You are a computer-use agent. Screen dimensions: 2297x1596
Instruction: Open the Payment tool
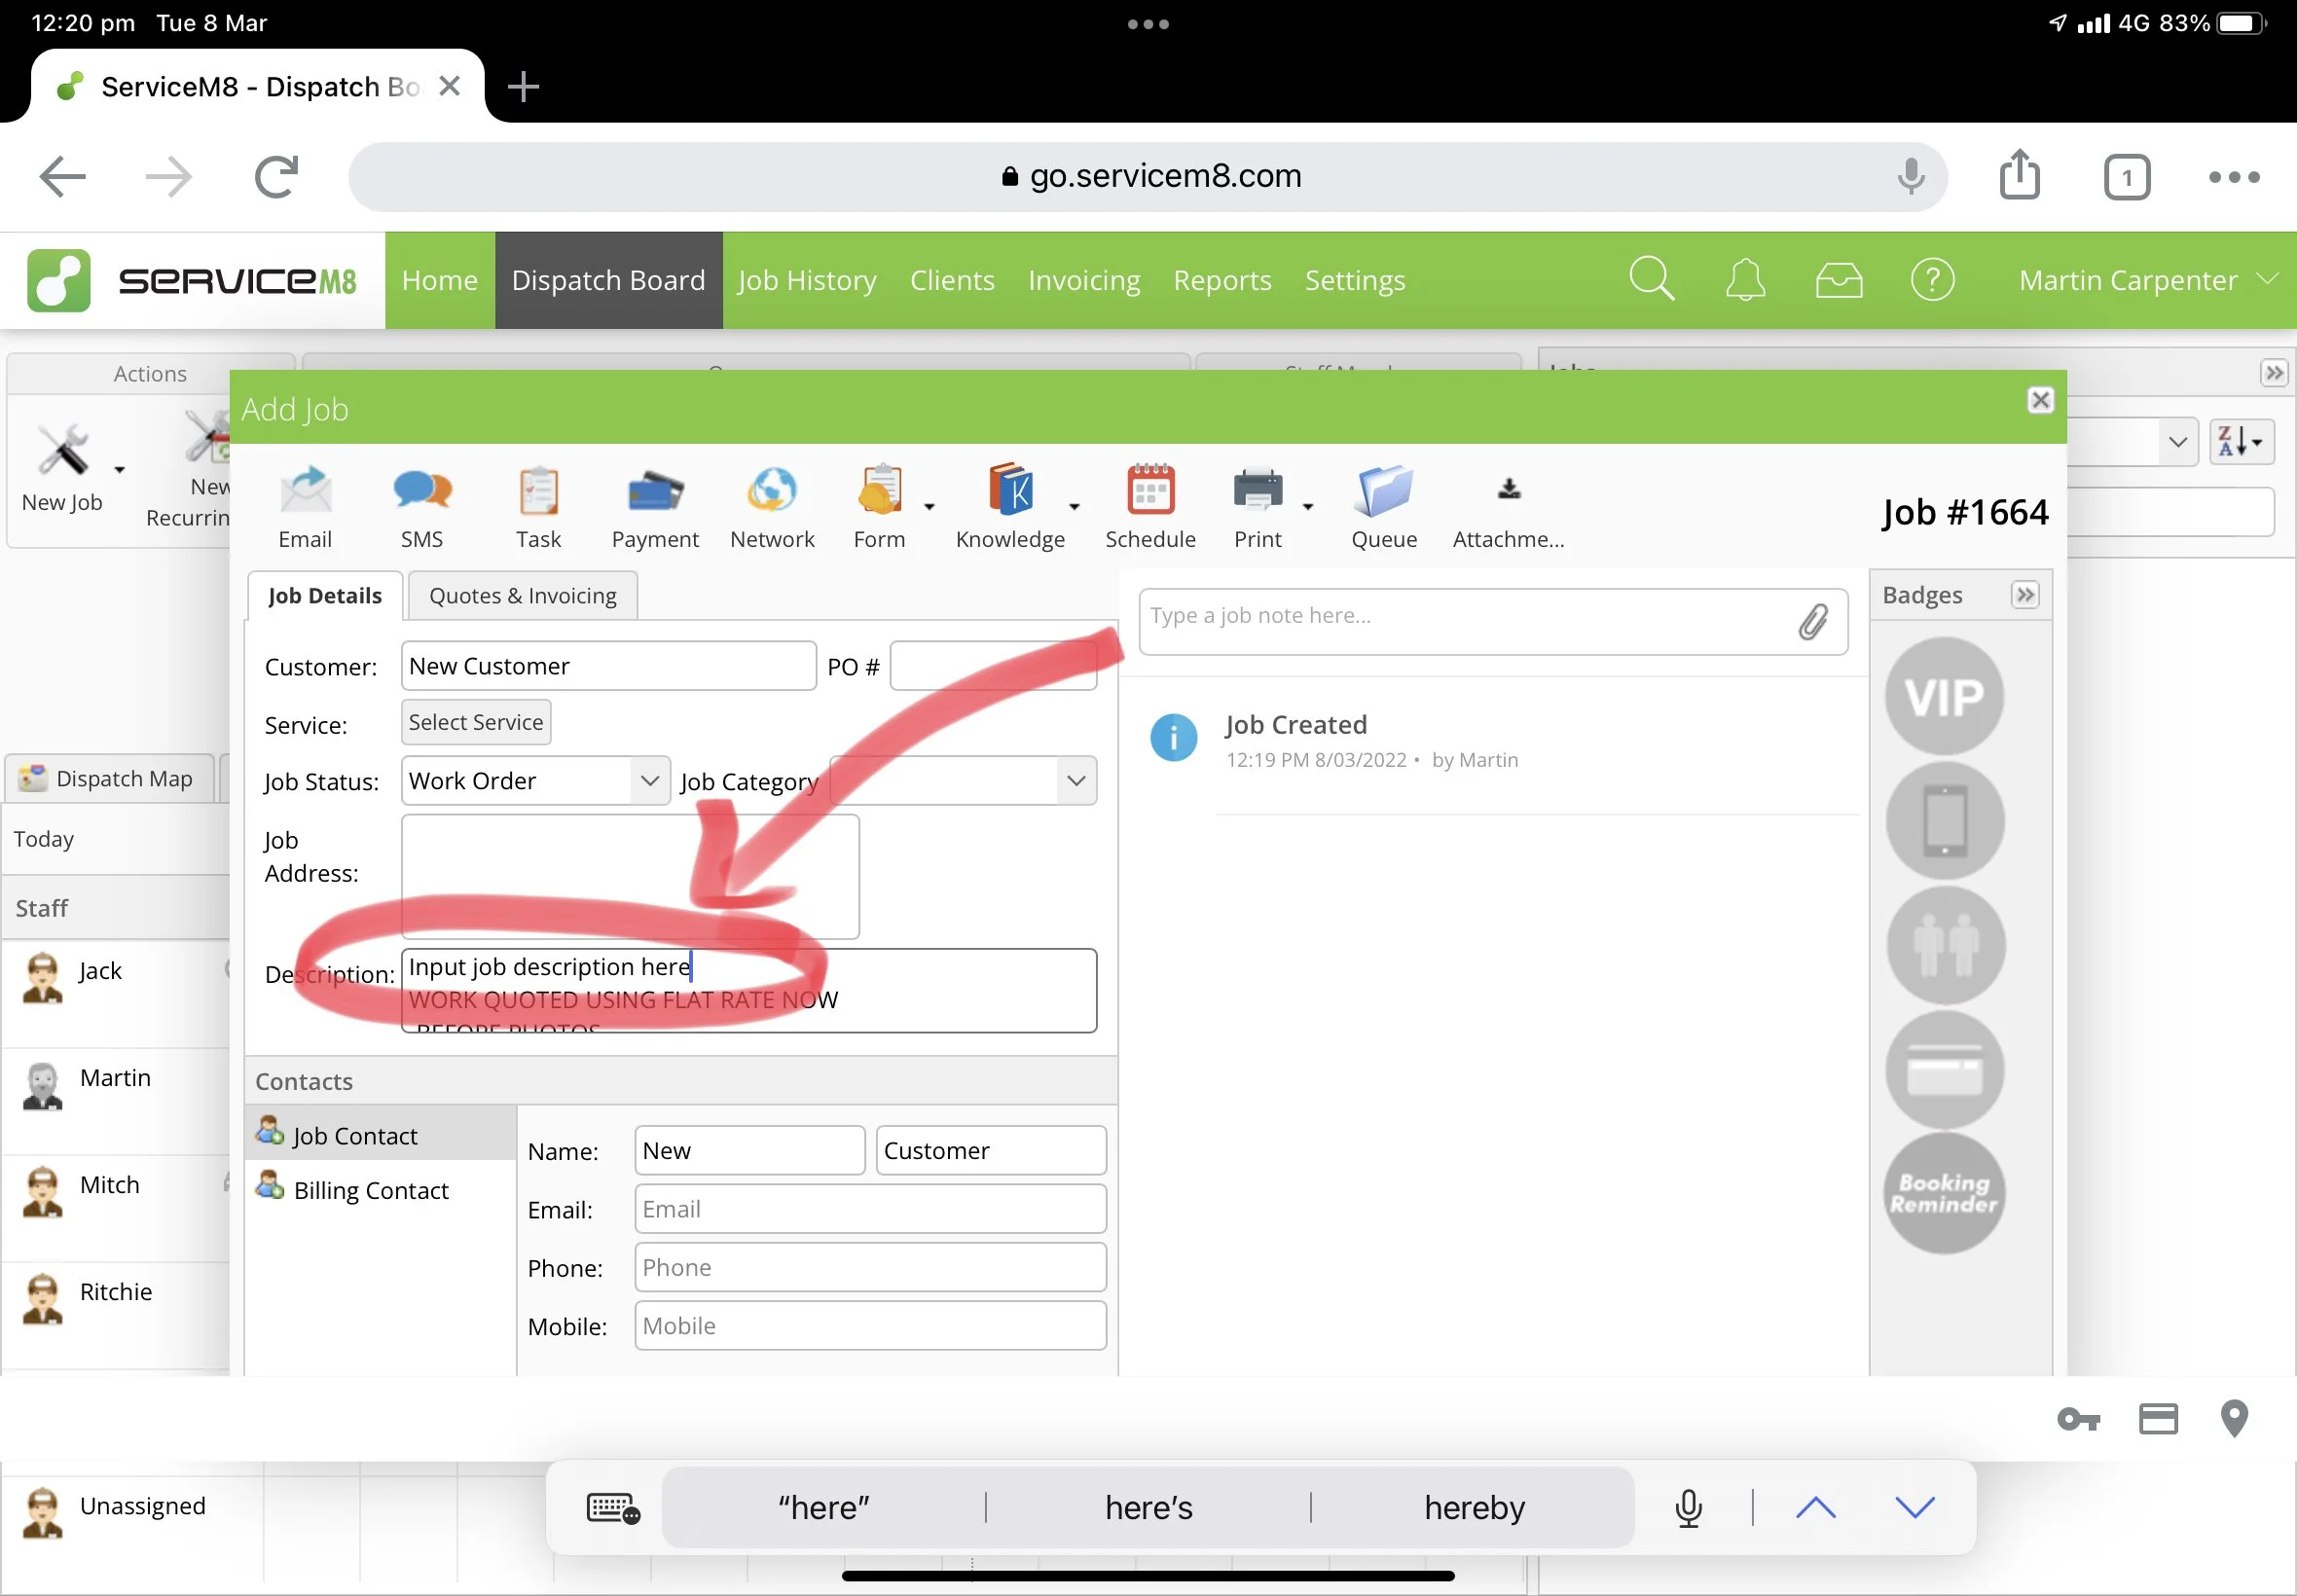[655, 493]
